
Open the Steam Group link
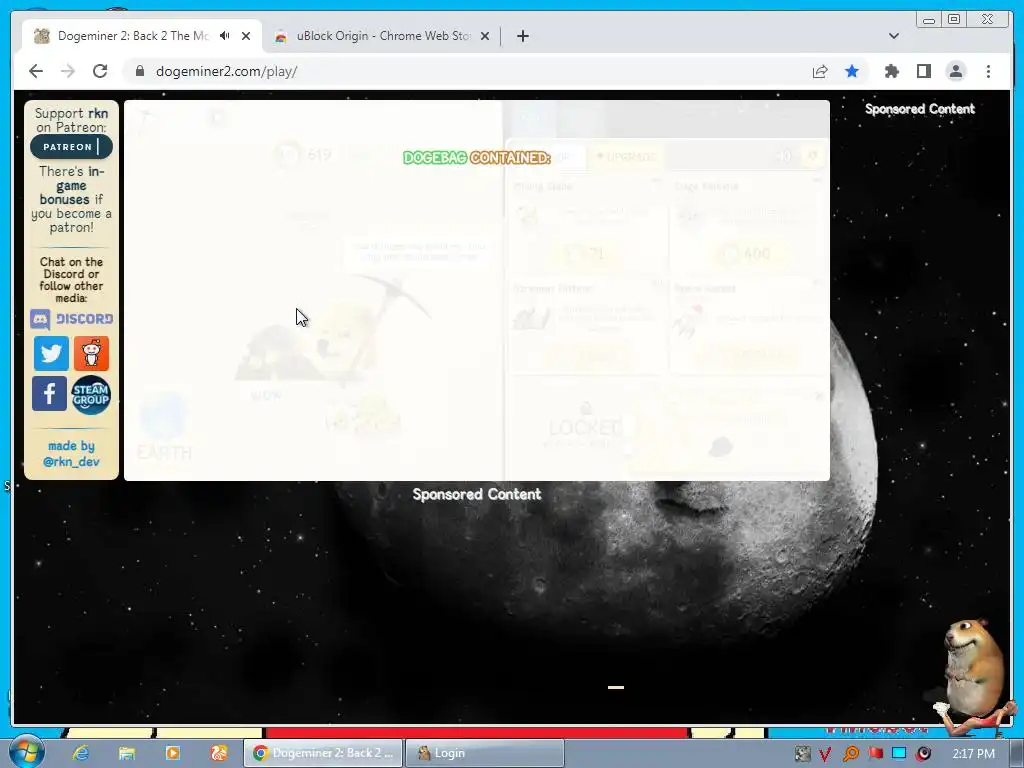pos(91,395)
